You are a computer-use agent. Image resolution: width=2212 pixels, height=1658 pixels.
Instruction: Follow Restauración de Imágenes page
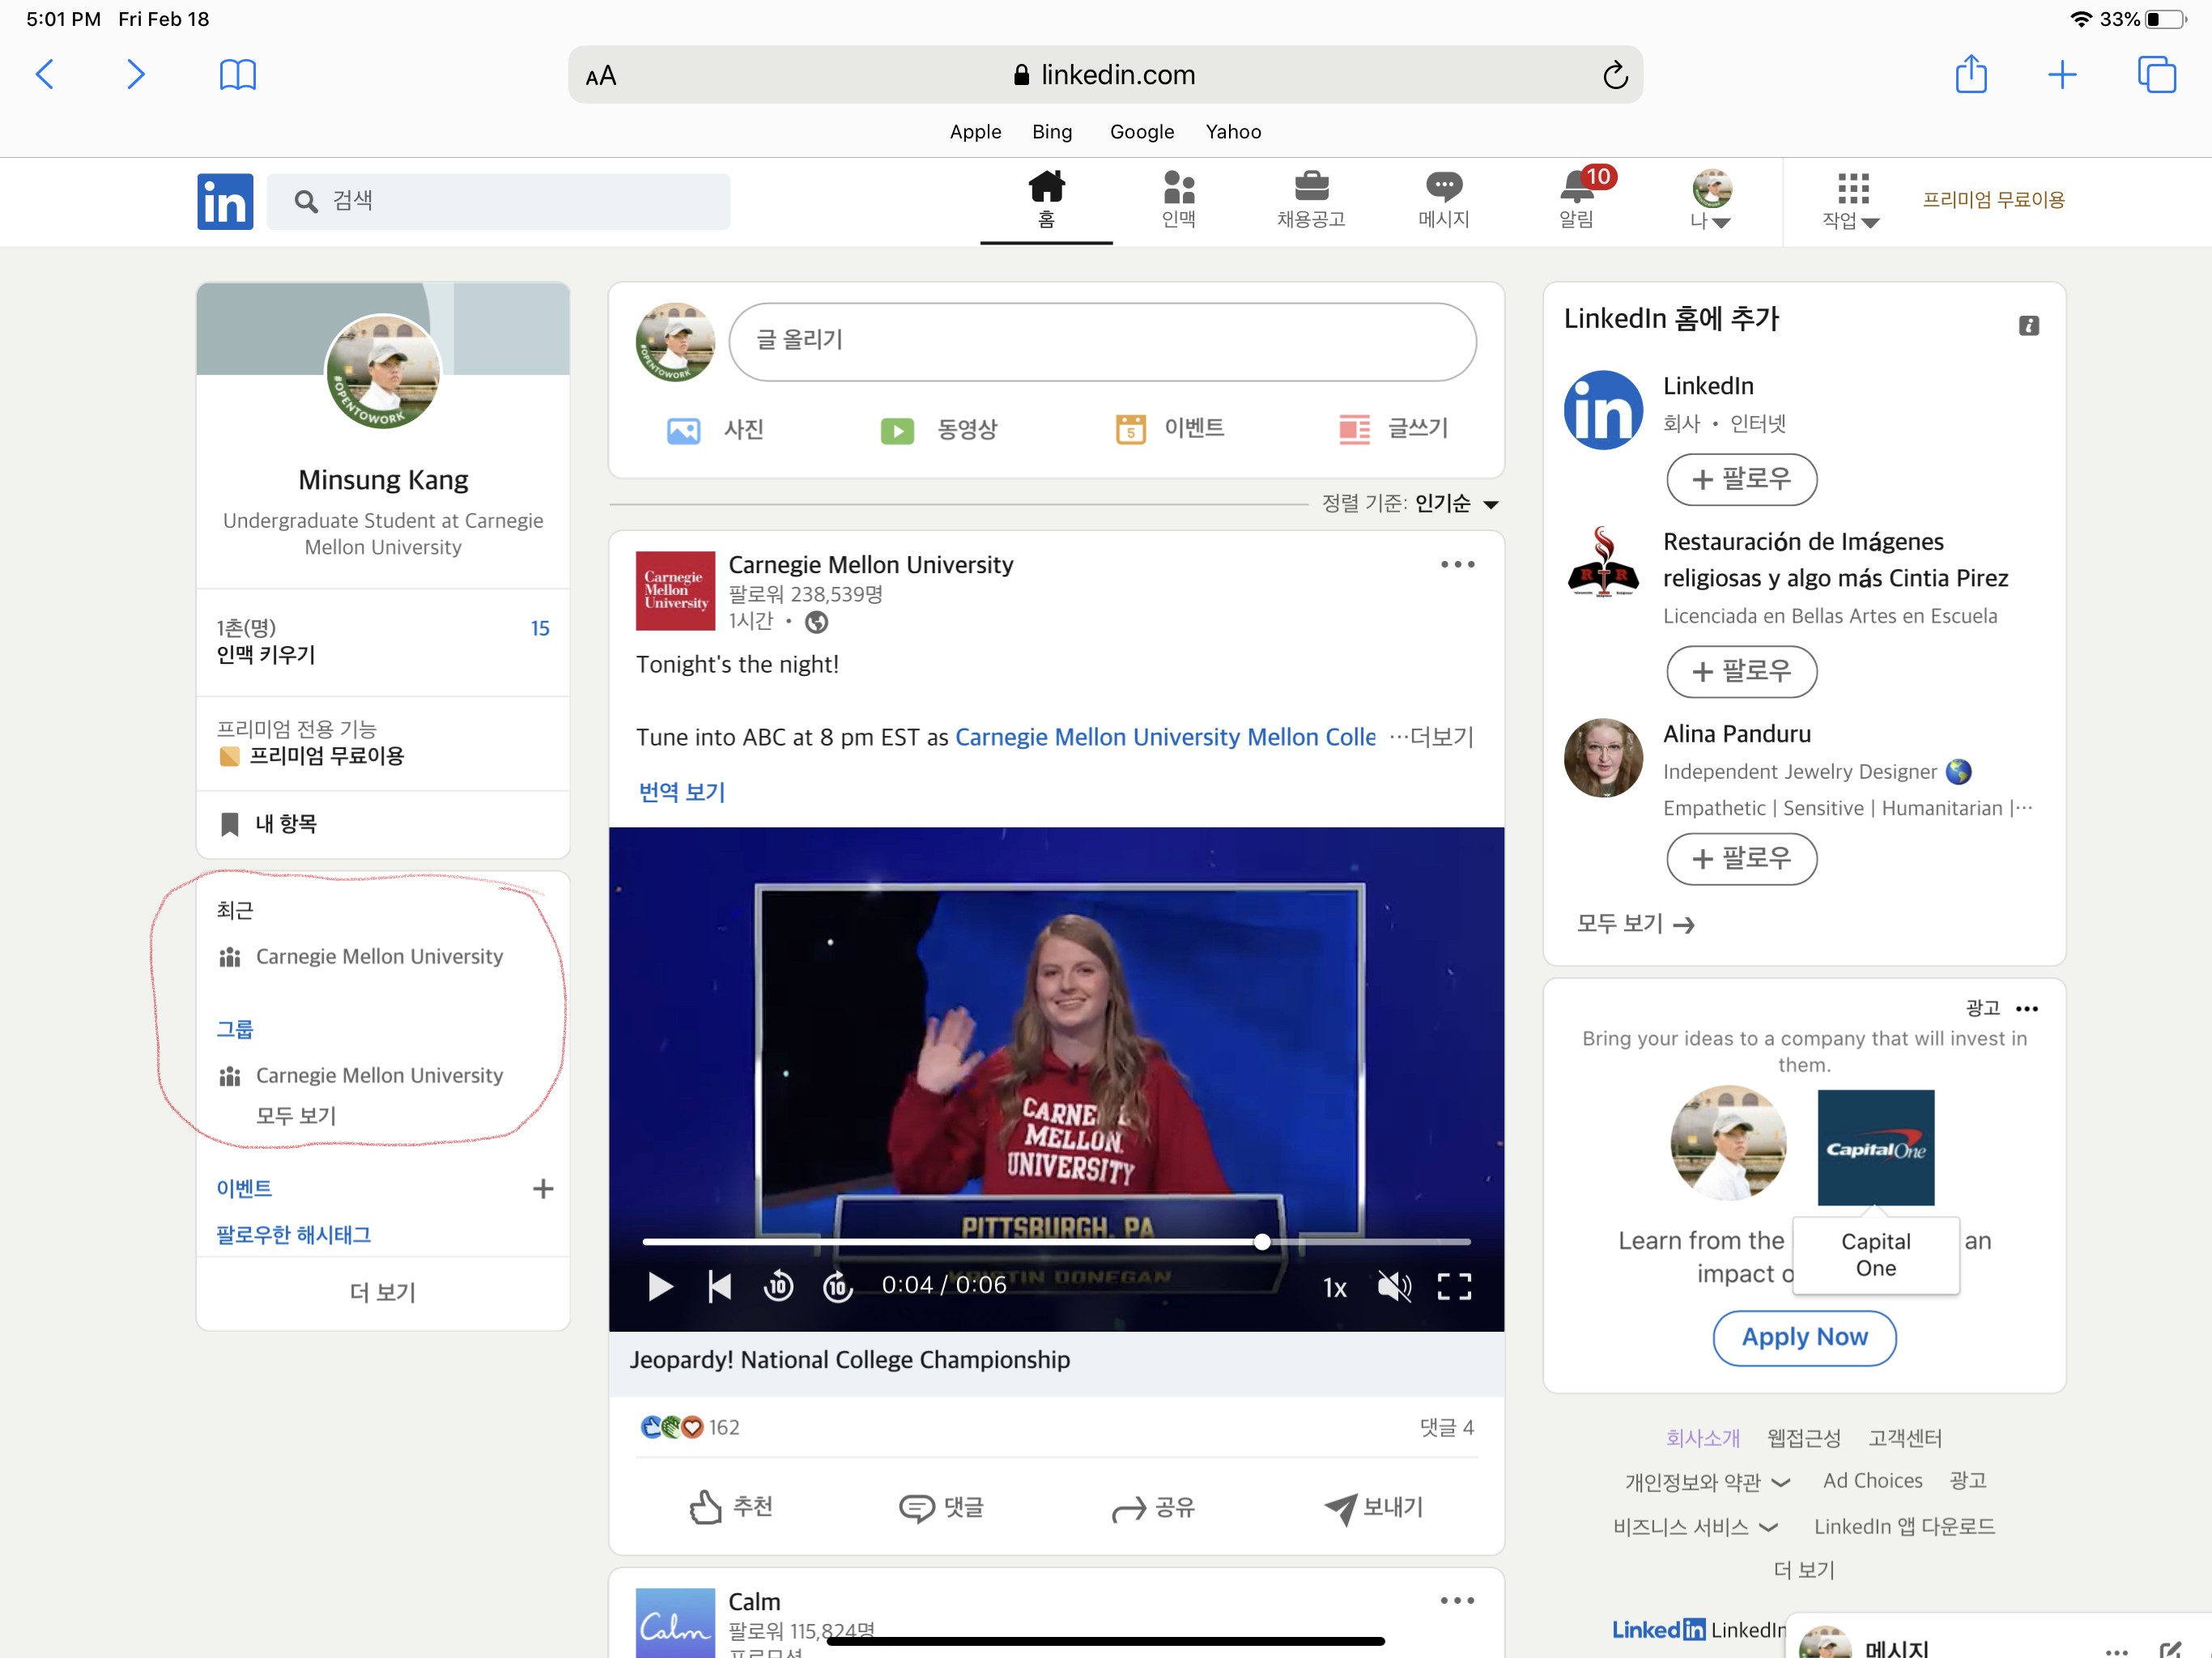tap(1741, 671)
